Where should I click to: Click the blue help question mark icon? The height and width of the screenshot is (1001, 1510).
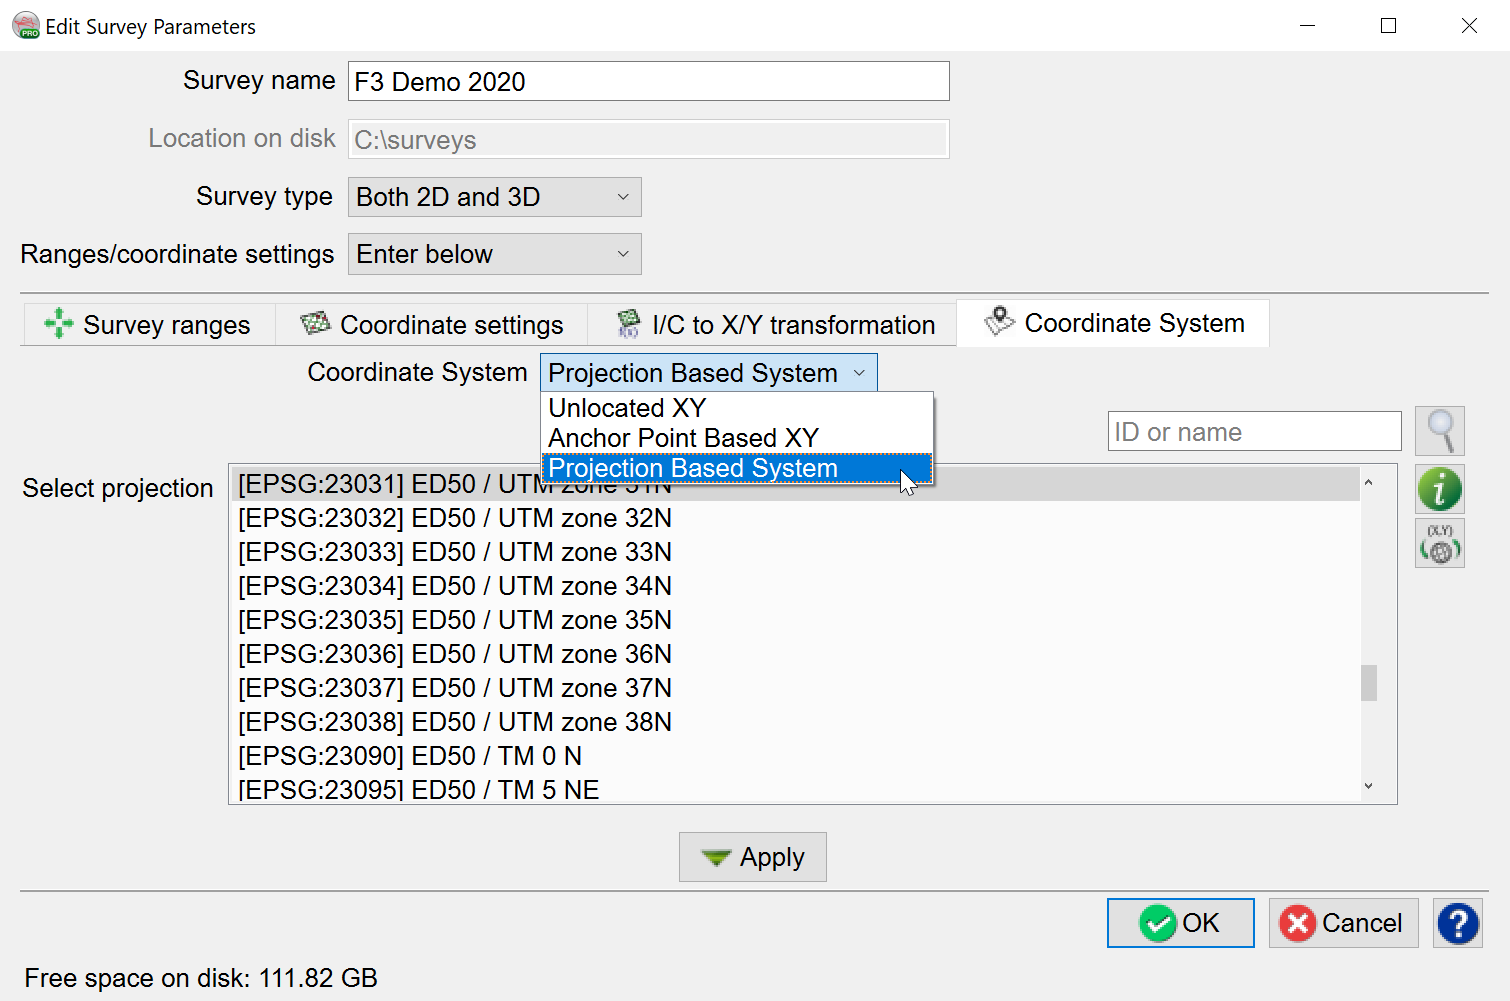(1457, 923)
